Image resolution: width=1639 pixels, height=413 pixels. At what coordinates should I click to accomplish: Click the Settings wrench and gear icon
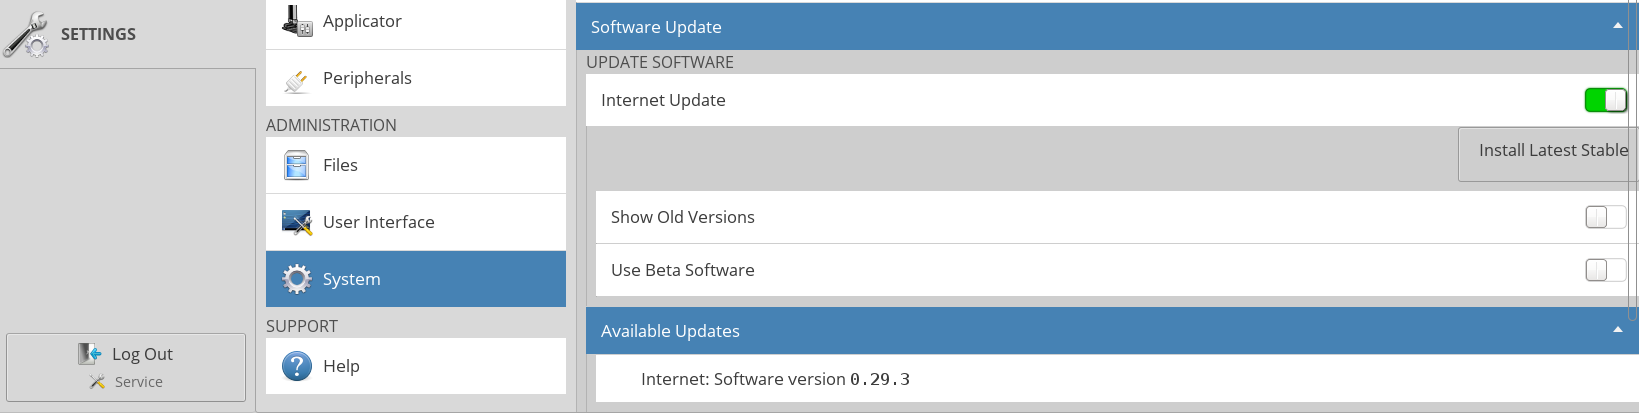point(27,35)
